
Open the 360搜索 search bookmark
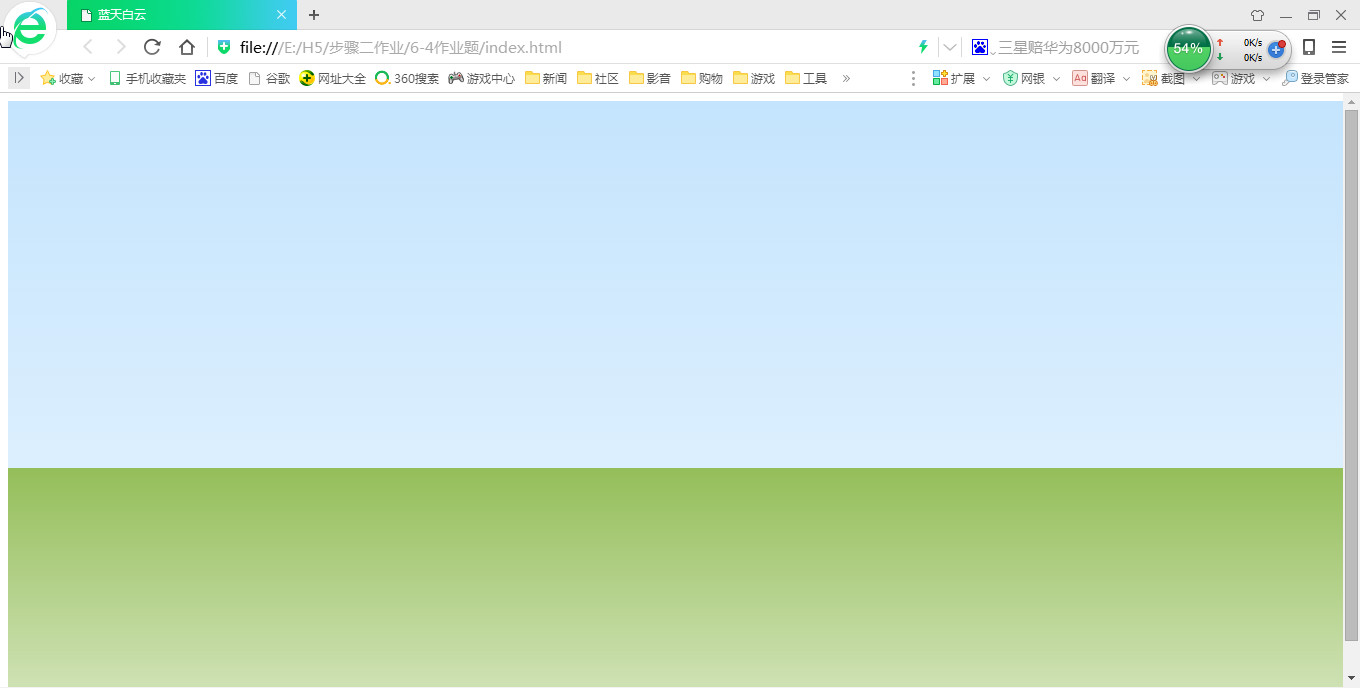[408, 78]
